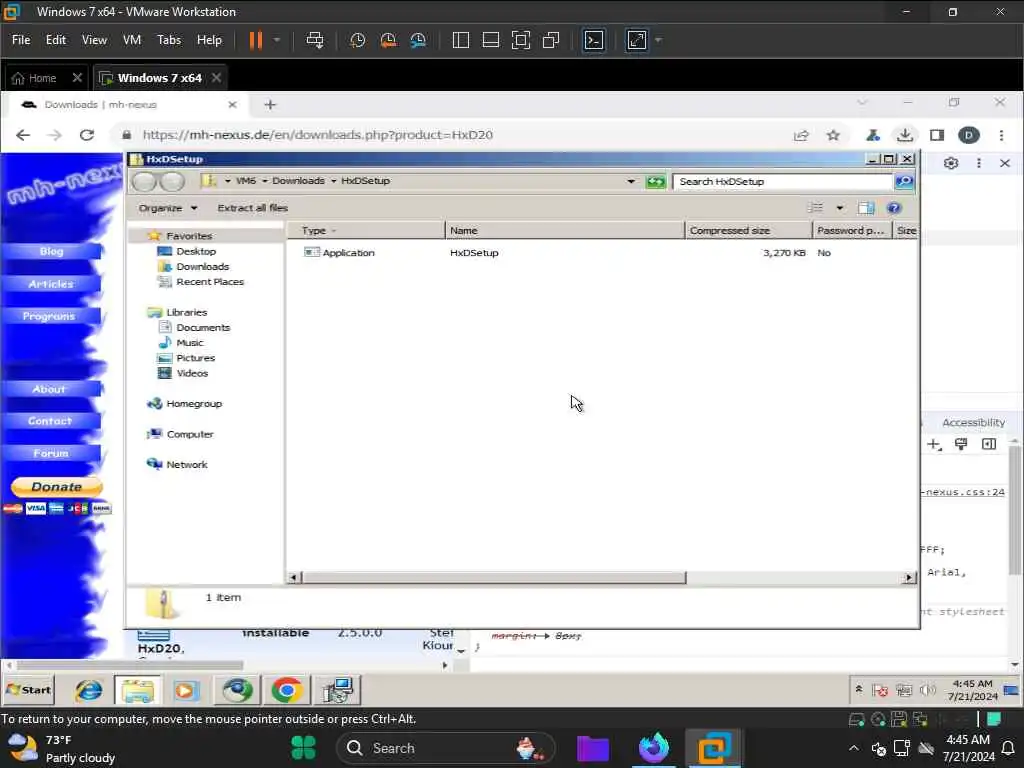
Task: Go back in Chrome browser
Action: (x=23, y=135)
